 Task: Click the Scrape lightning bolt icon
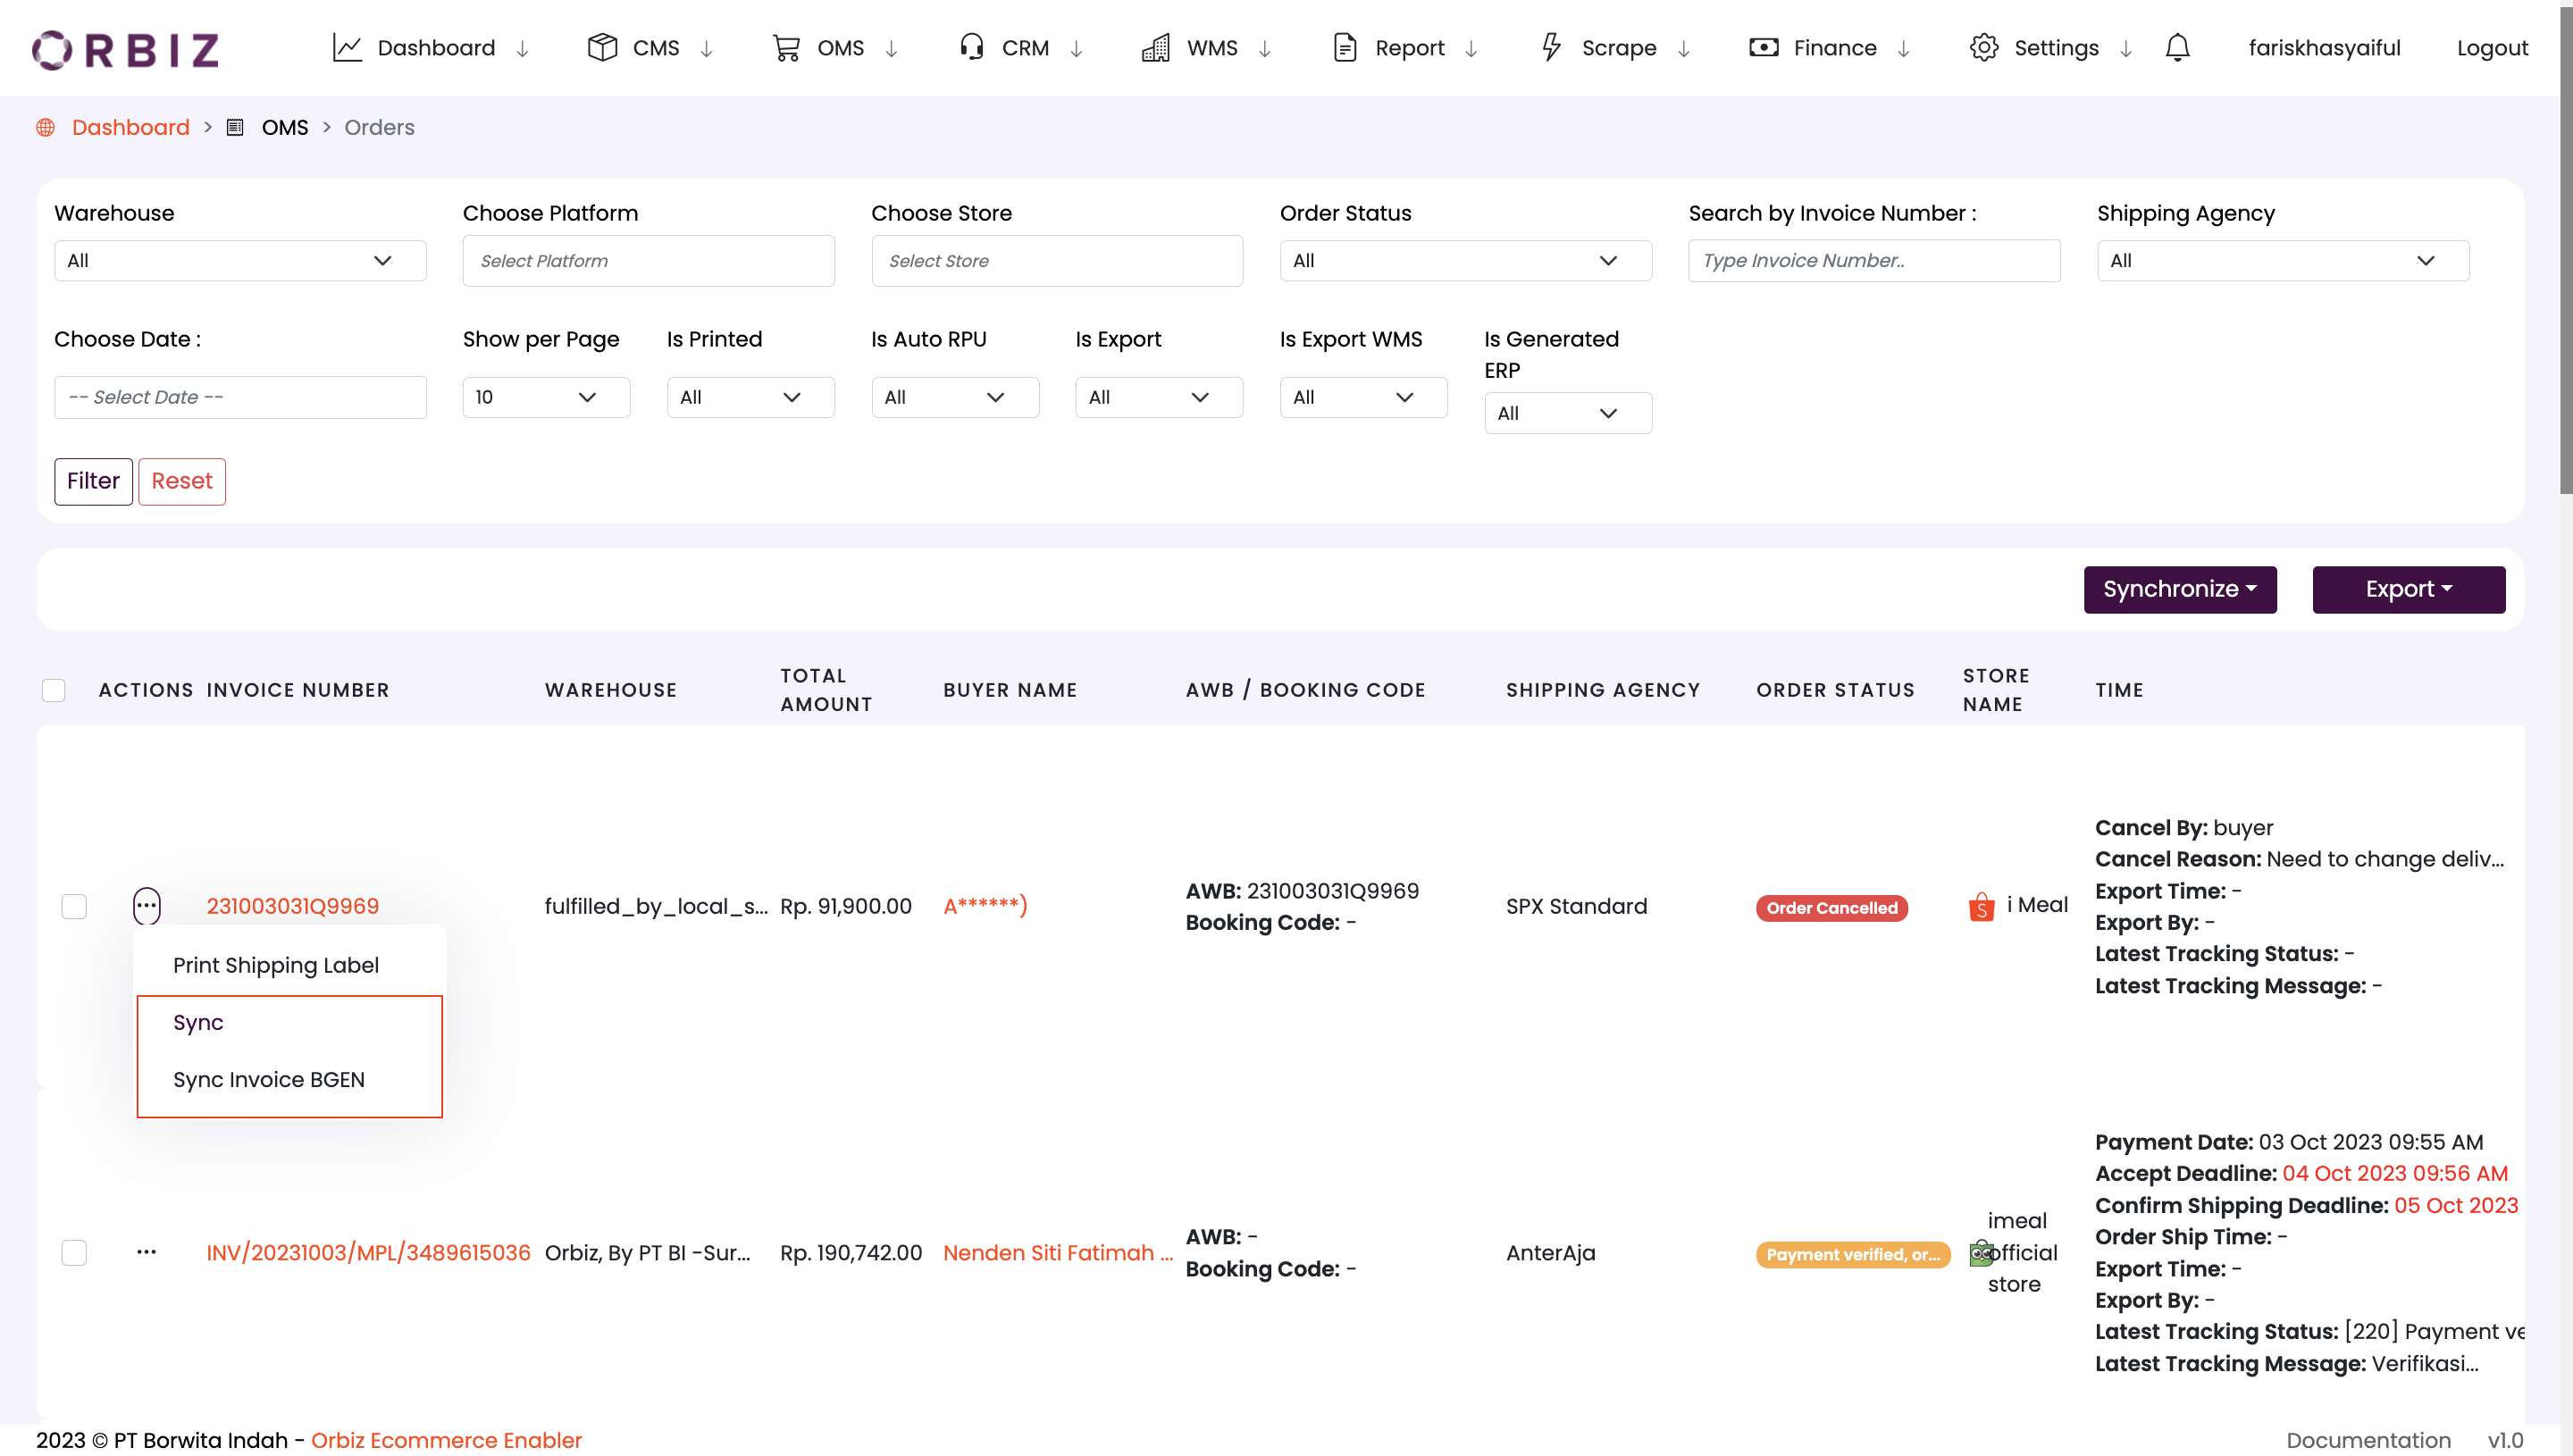(x=1551, y=48)
